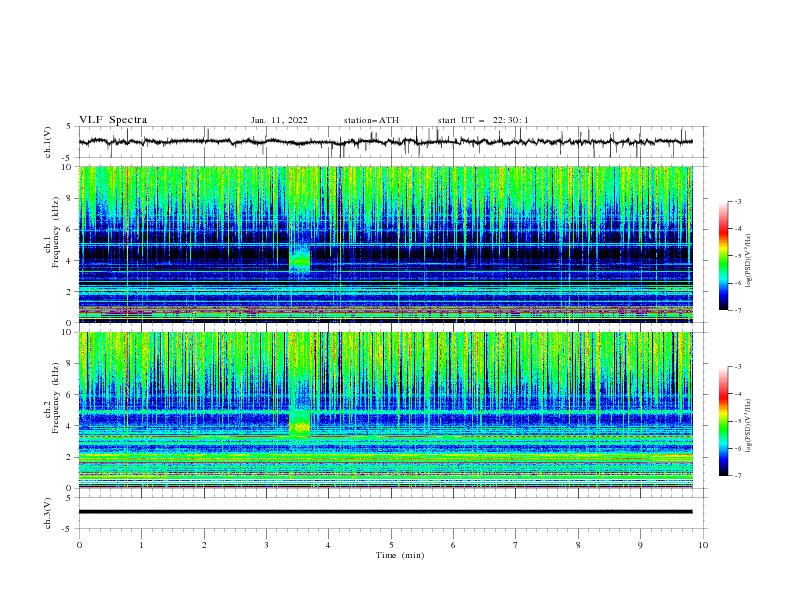
Task: Click the time axis tick label "3"
Action: pos(267,545)
